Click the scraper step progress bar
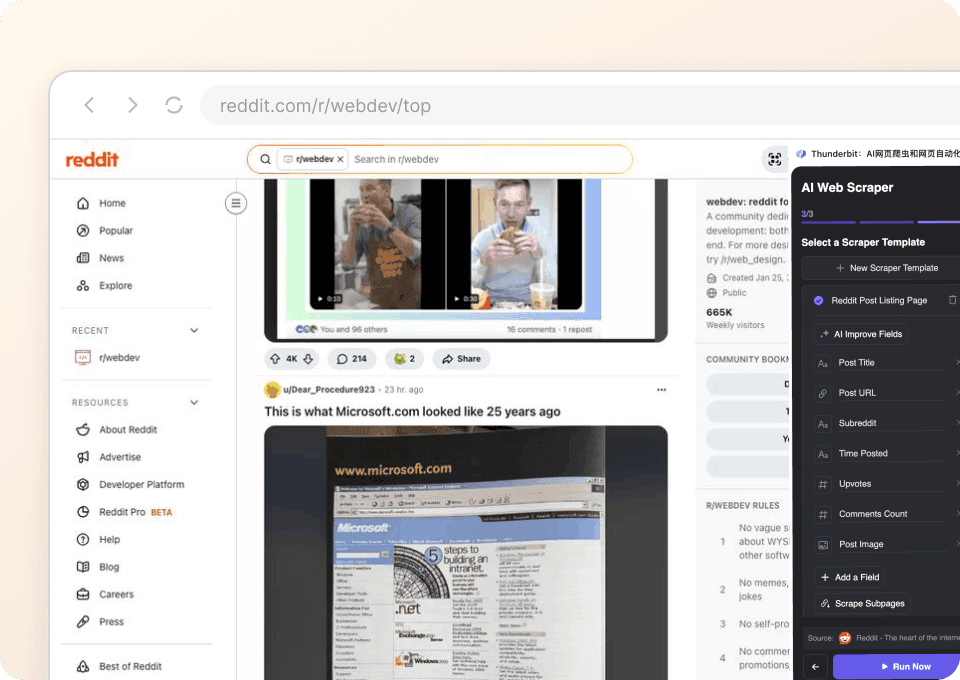The width and height of the screenshot is (960, 680). coord(878,222)
